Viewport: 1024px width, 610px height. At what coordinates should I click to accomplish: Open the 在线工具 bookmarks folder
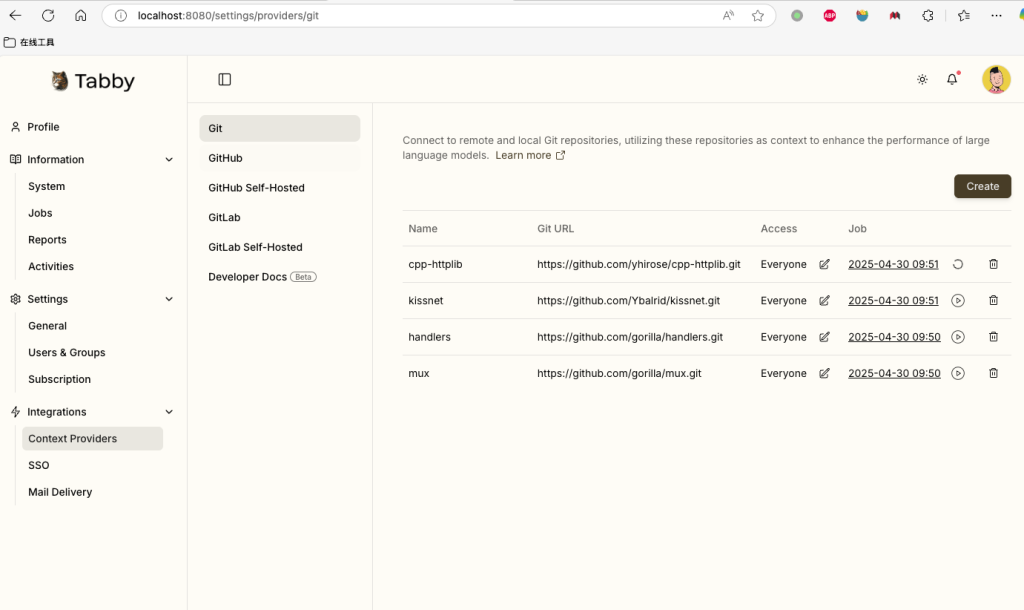tap(29, 42)
